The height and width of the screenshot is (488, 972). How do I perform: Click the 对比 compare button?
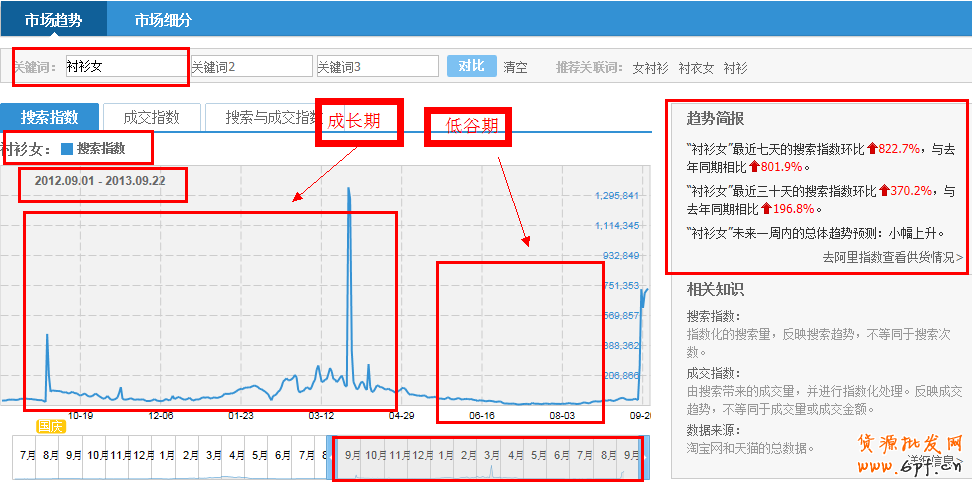(x=471, y=66)
